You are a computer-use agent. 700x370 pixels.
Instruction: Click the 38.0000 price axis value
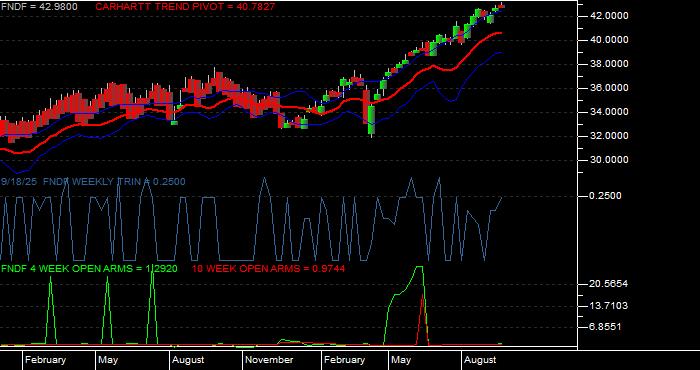(x=609, y=64)
